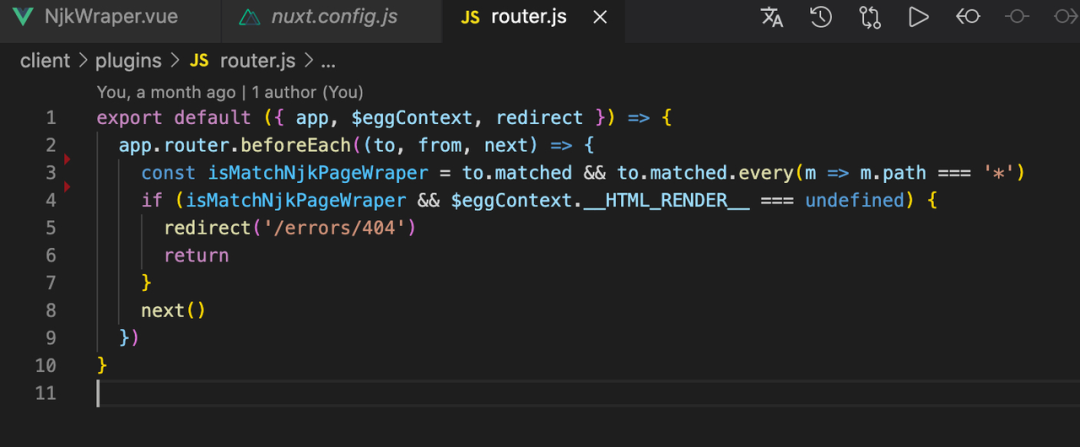Click the red gutter marker beside line 3
This screenshot has width=1080, height=447.
coord(67,159)
